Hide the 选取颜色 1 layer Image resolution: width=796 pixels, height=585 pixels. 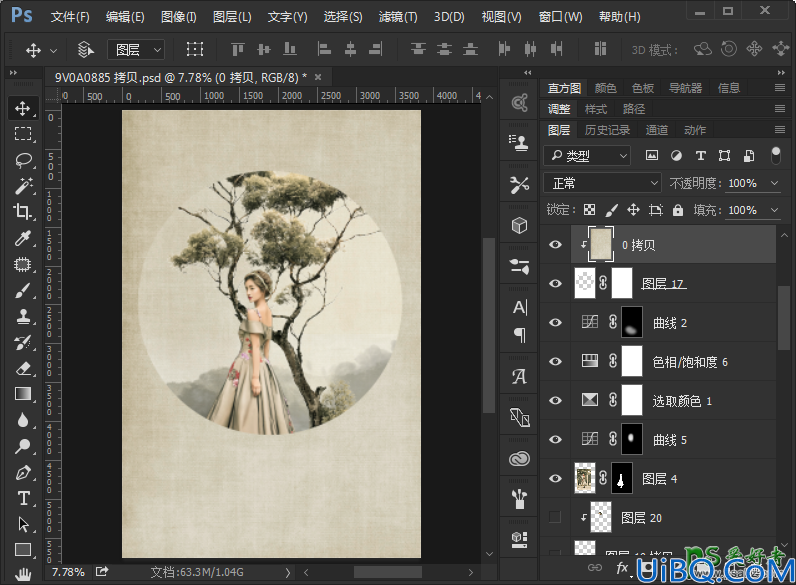tap(555, 401)
